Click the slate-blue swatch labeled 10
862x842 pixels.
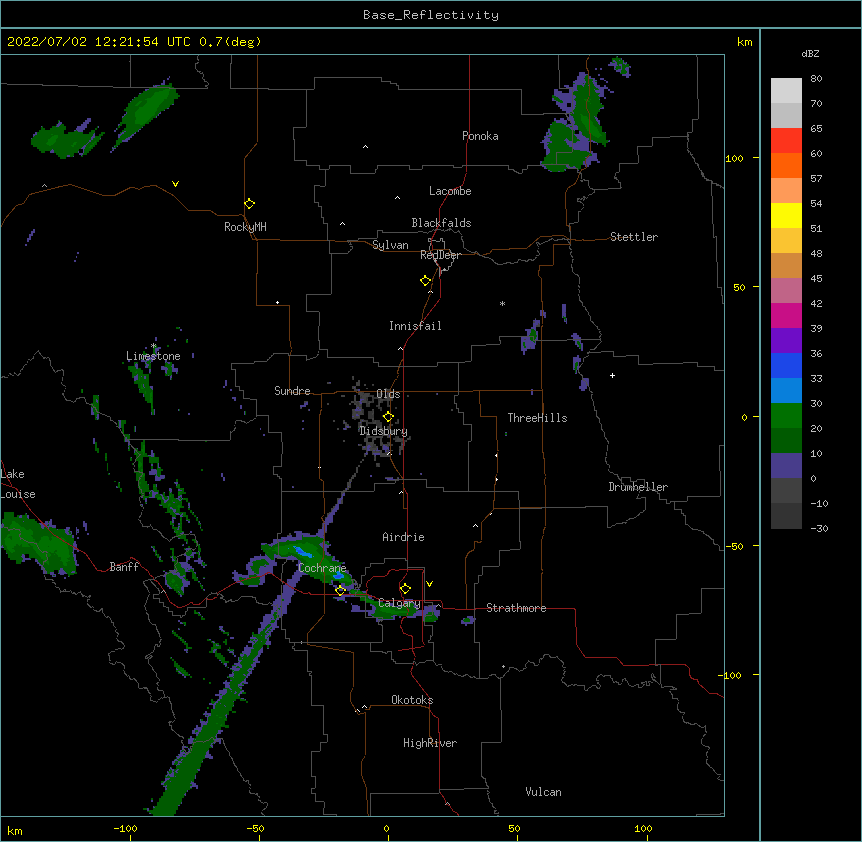pyautogui.click(x=786, y=466)
